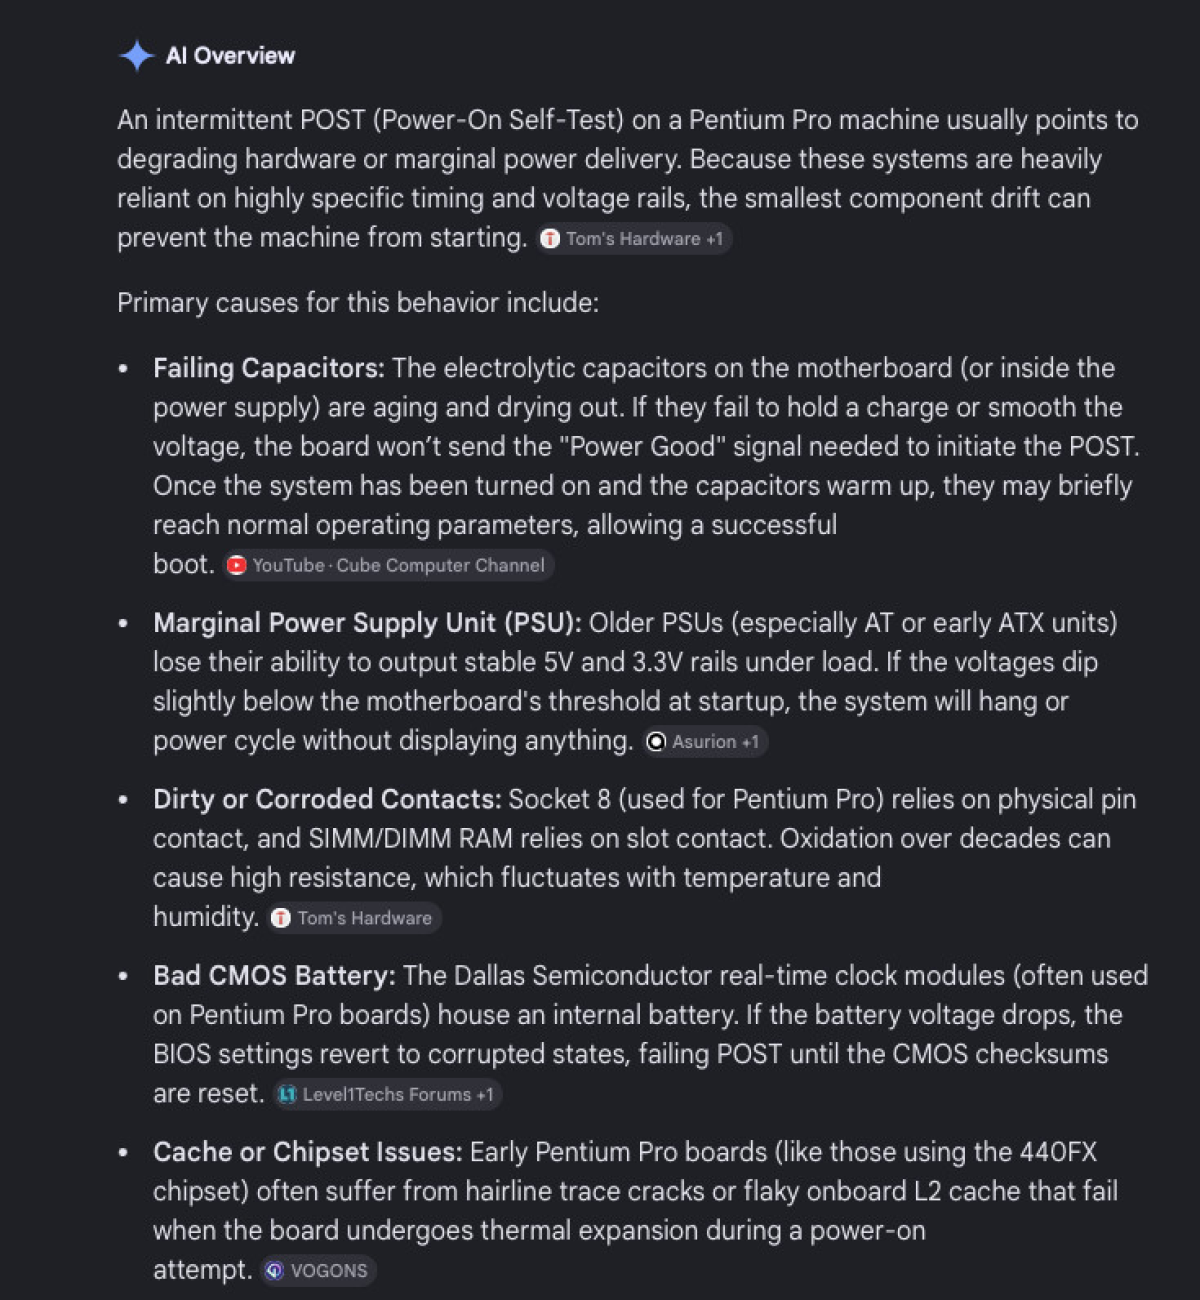Click the Tom's Hardware icon in first citation

[x=550, y=239]
